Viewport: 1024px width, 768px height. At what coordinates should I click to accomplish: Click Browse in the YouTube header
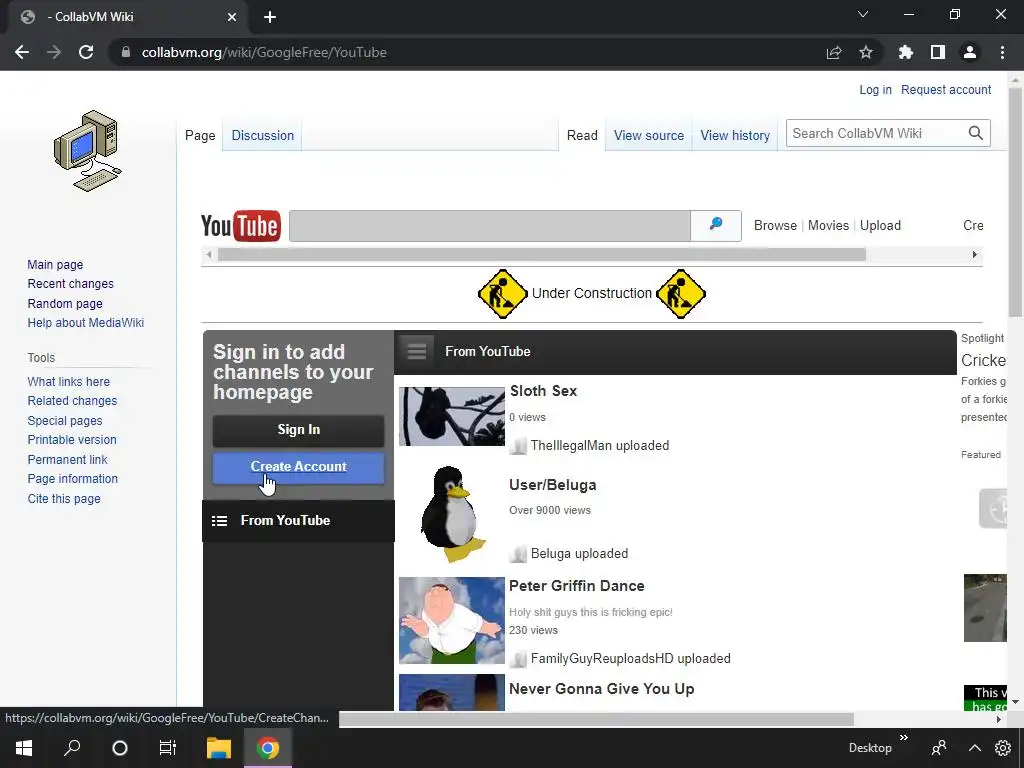click(775, 225)
